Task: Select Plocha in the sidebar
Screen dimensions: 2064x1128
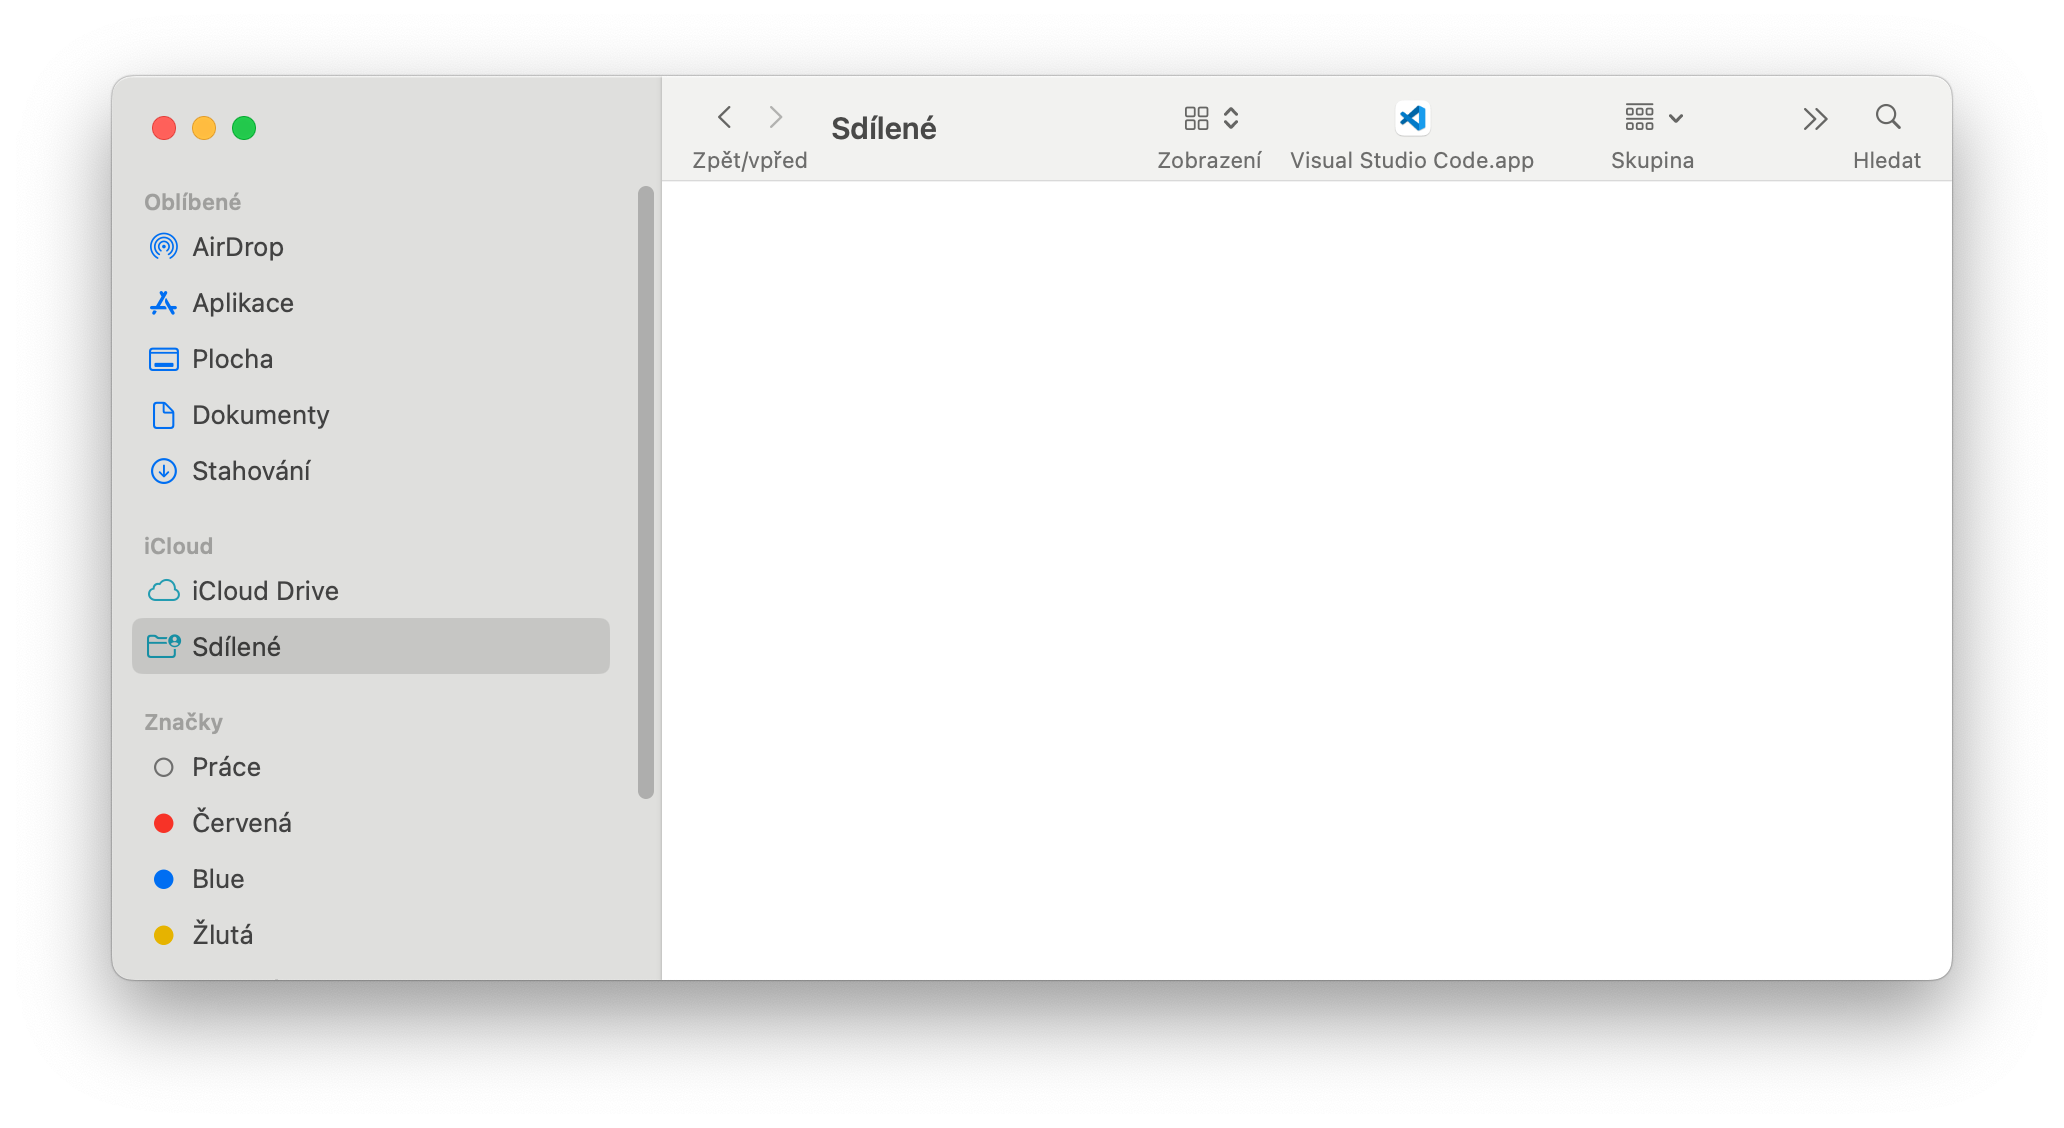Action: pos(232,359)
